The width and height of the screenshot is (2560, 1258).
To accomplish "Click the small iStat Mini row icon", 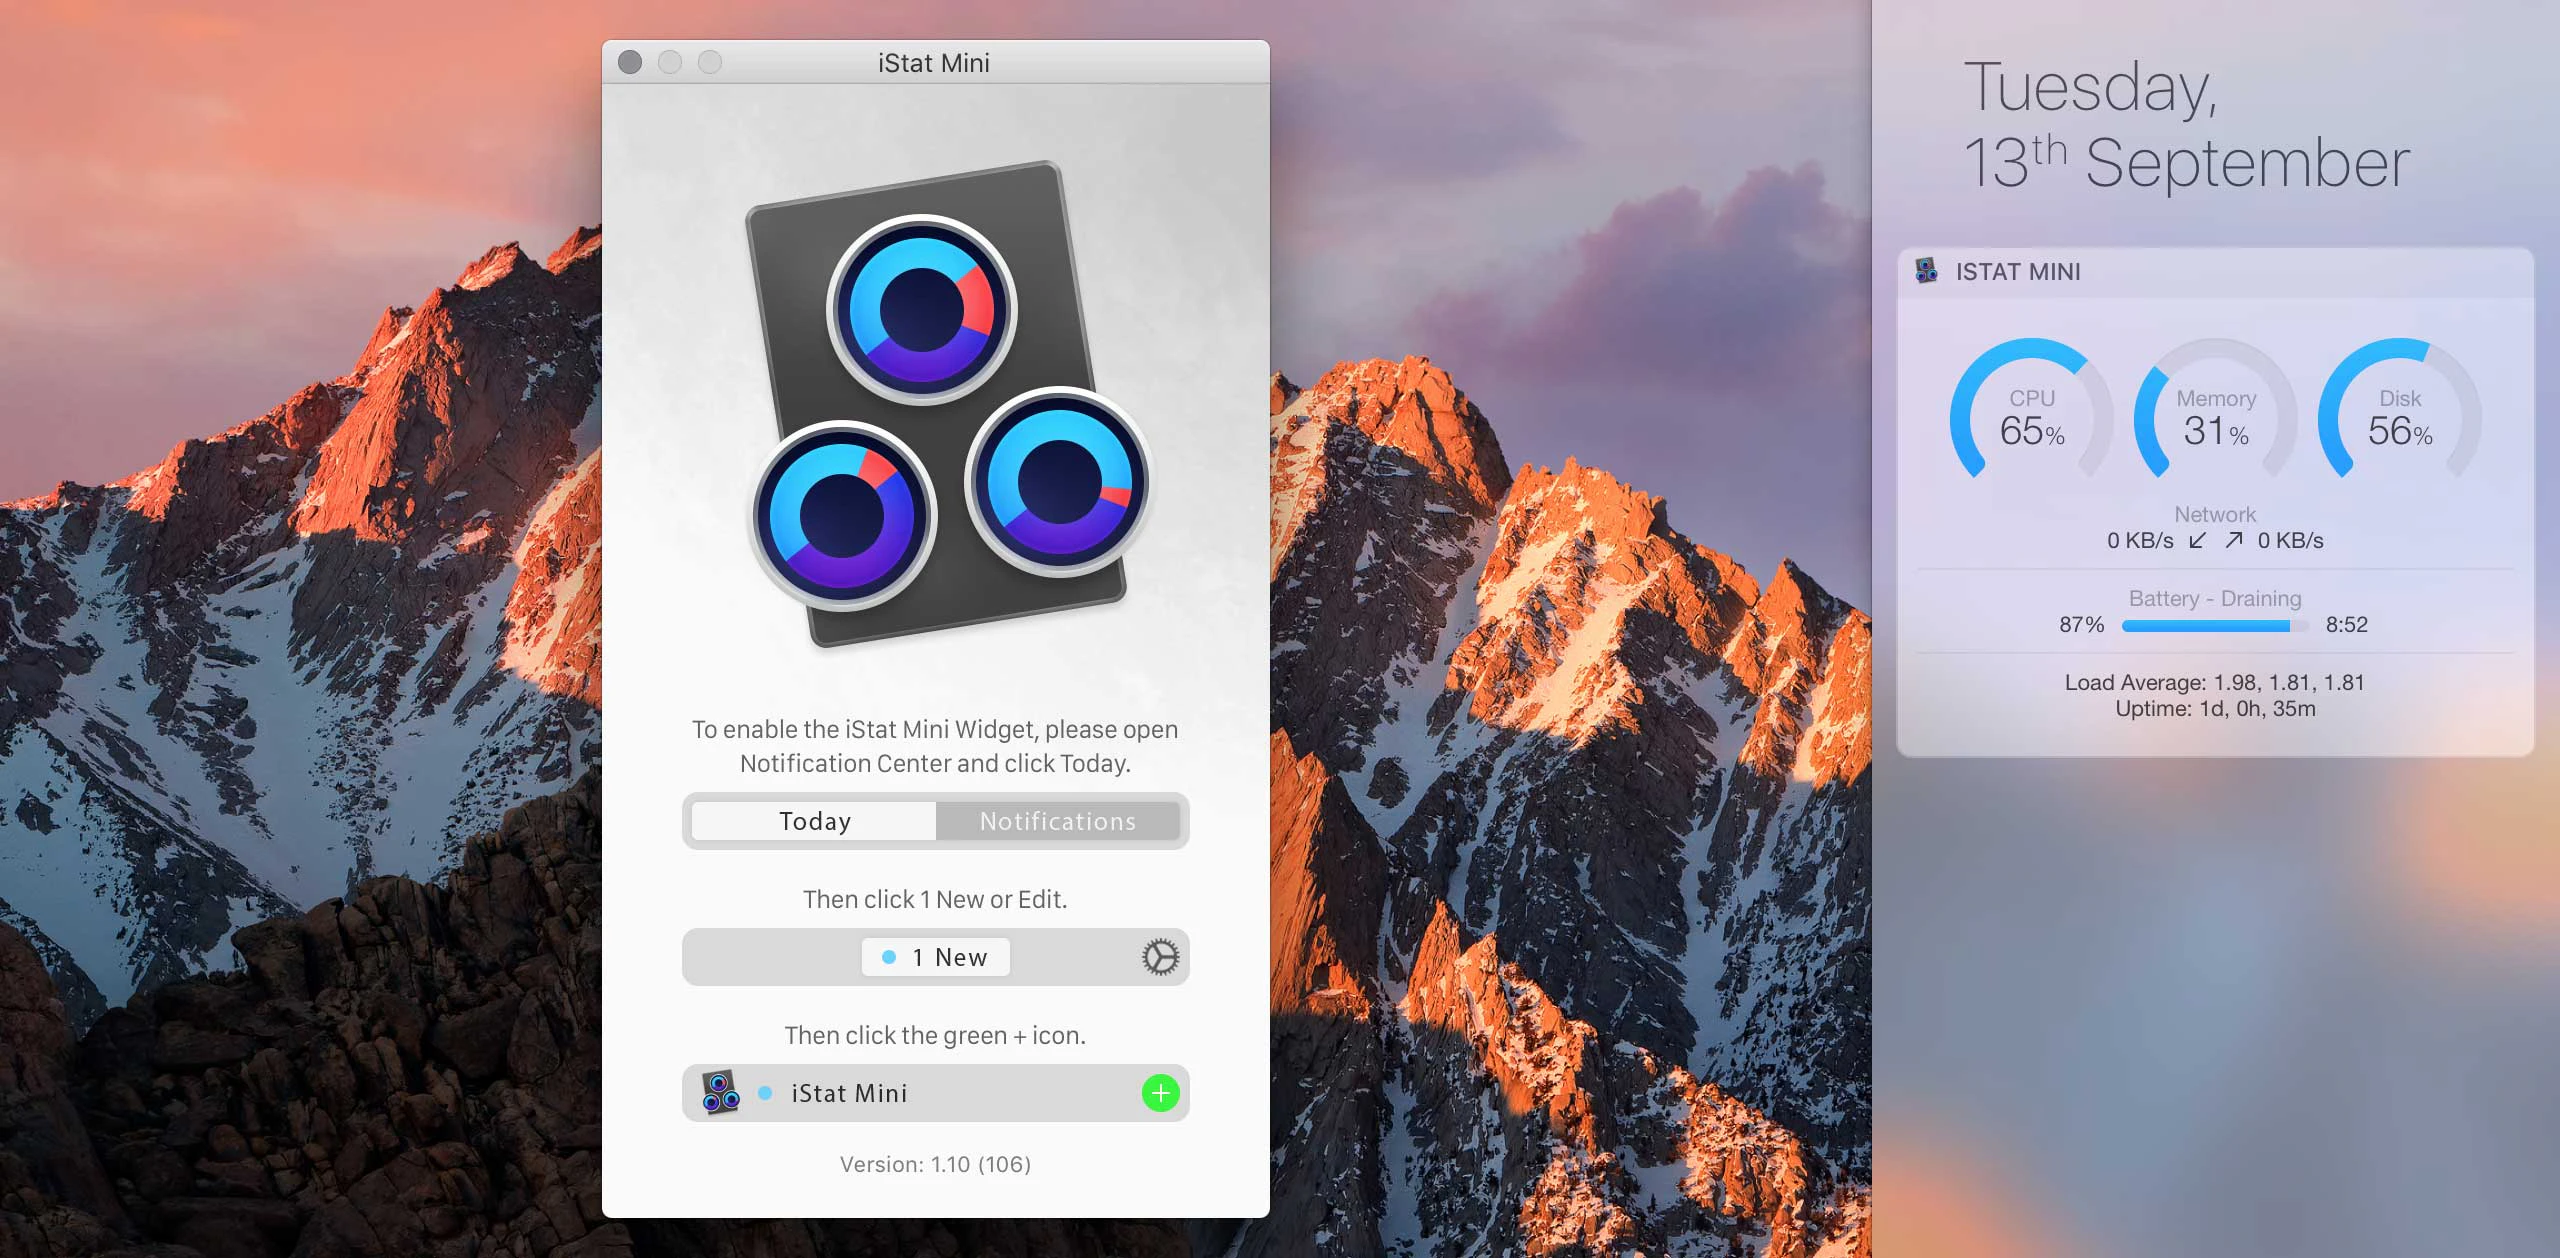I will (x=720, y=1093).
